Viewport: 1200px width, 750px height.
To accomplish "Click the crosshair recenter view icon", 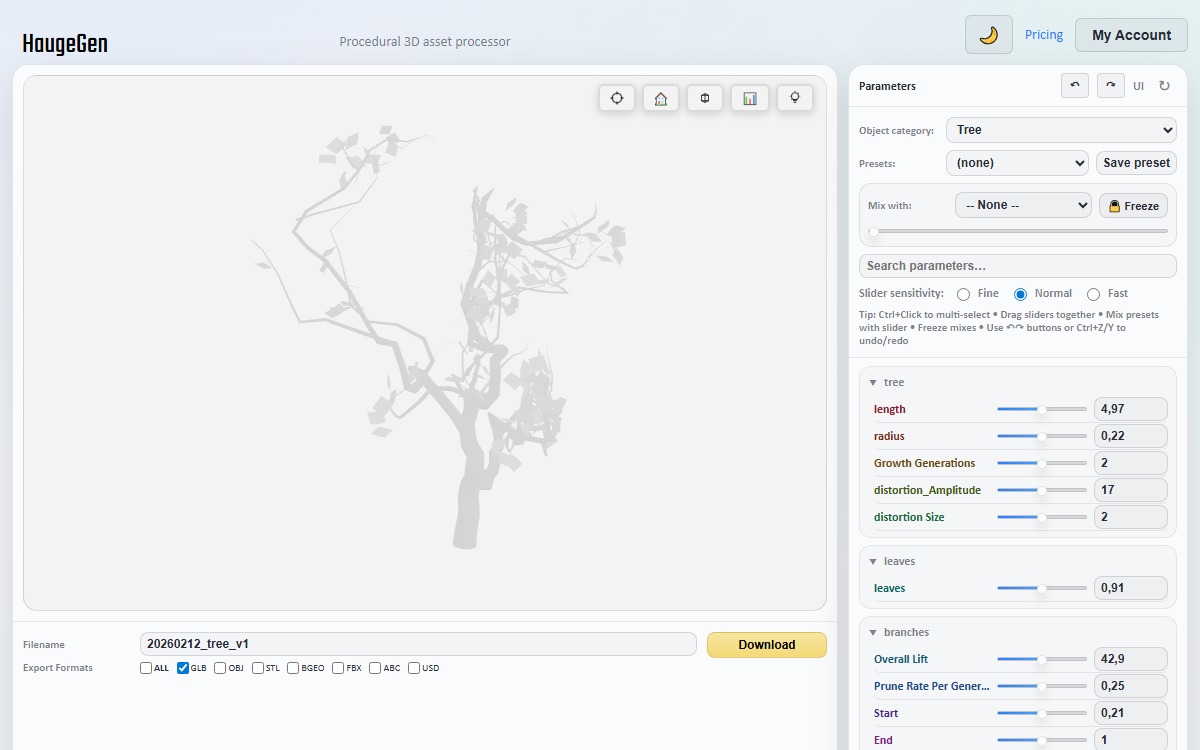I will point(617,98).
